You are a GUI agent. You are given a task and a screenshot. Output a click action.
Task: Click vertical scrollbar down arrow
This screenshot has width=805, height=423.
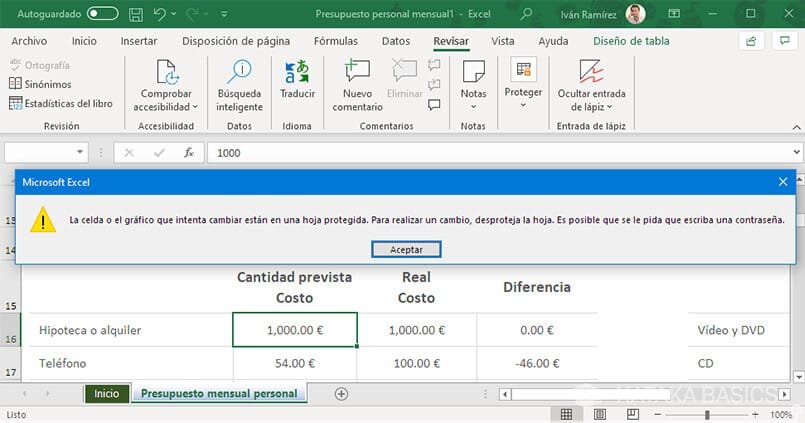(x=799, y=377)
